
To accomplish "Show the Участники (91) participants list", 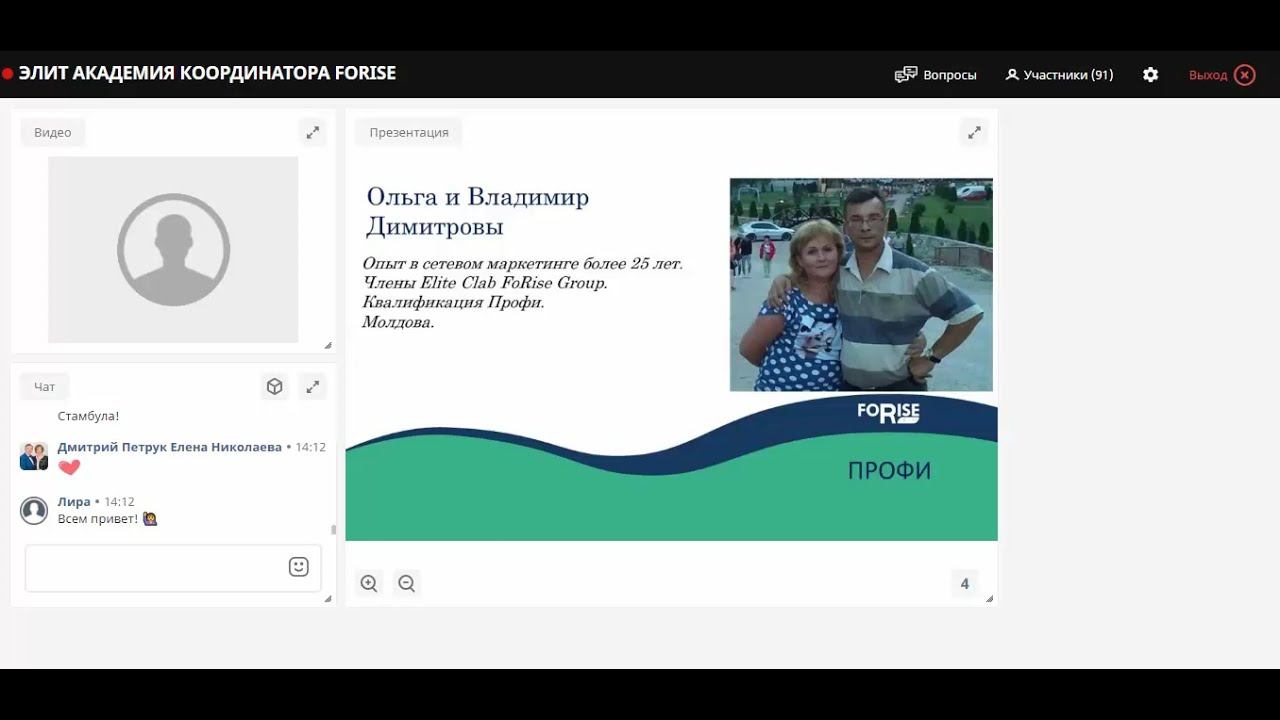I will [x=1059, y=75].
